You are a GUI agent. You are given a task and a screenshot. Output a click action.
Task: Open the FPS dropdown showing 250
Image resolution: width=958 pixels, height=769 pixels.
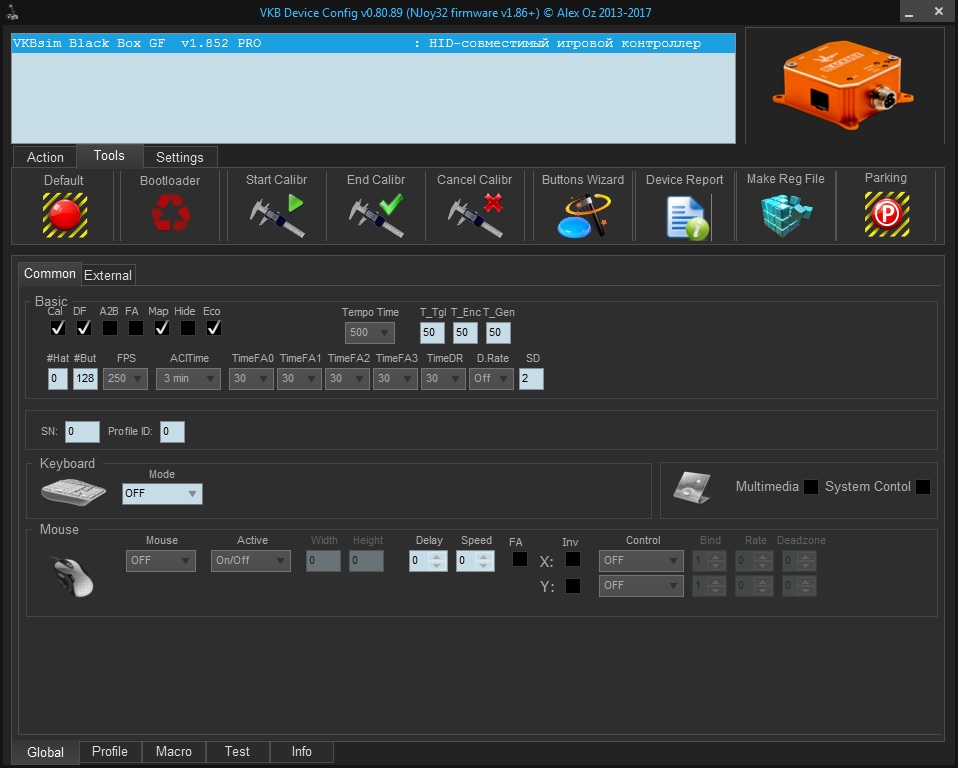click(125, 379)
